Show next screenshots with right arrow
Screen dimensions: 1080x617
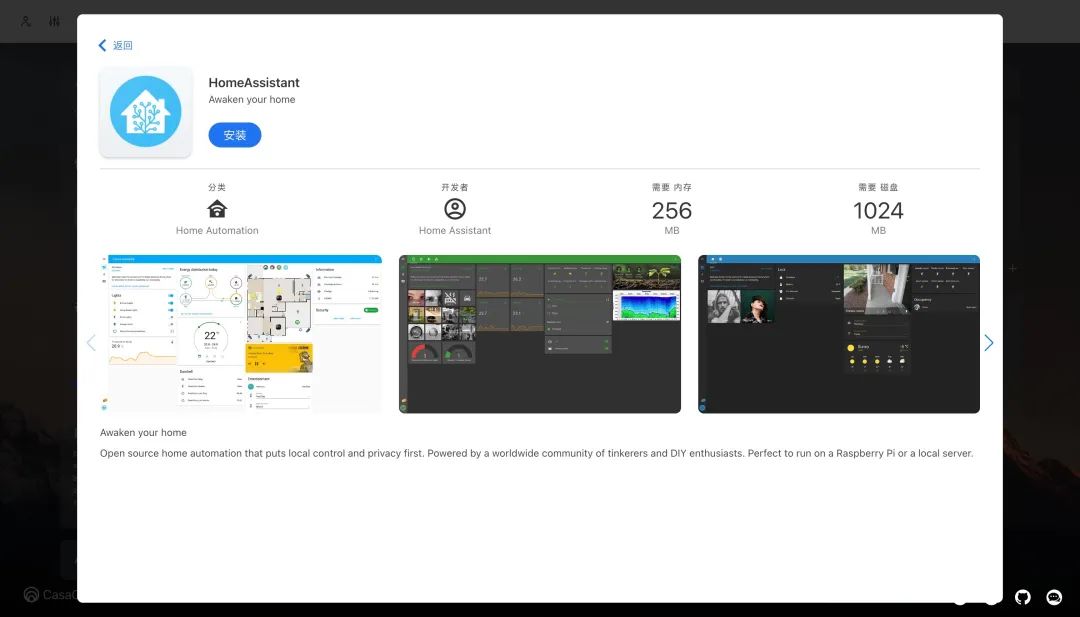tap(989, 342)
